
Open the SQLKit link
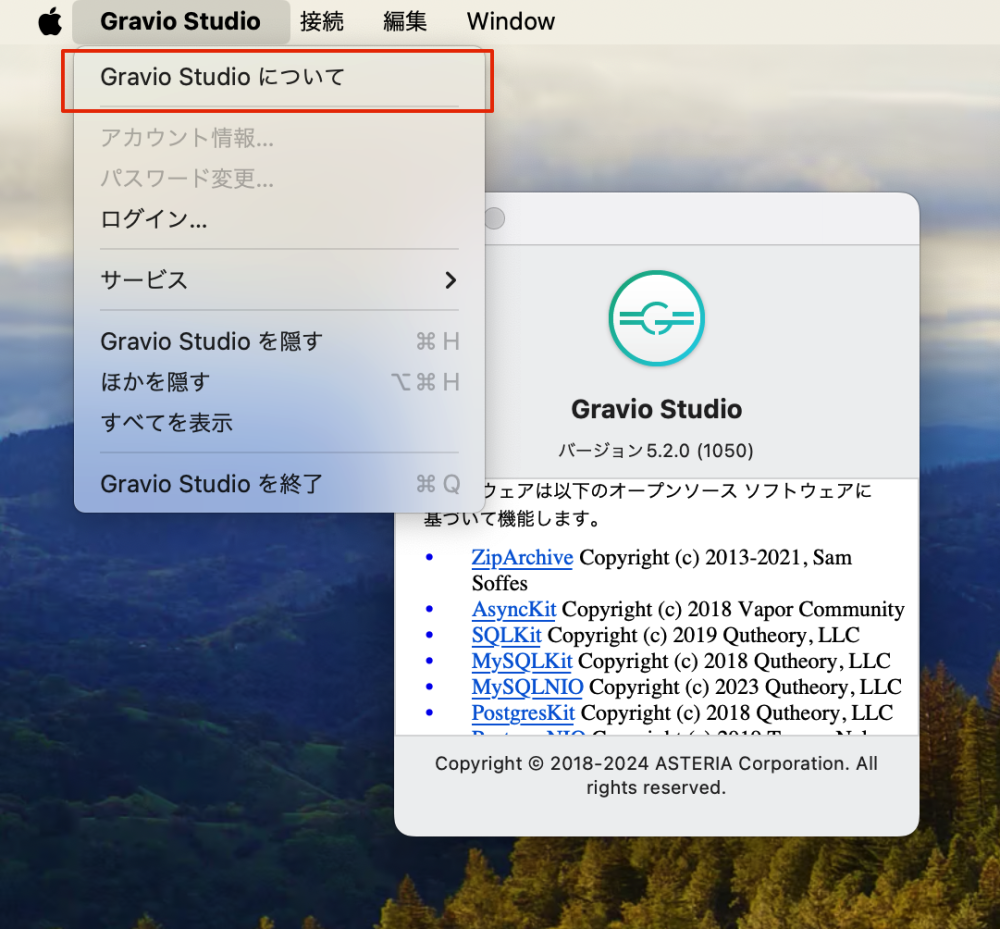pos(506,635)
